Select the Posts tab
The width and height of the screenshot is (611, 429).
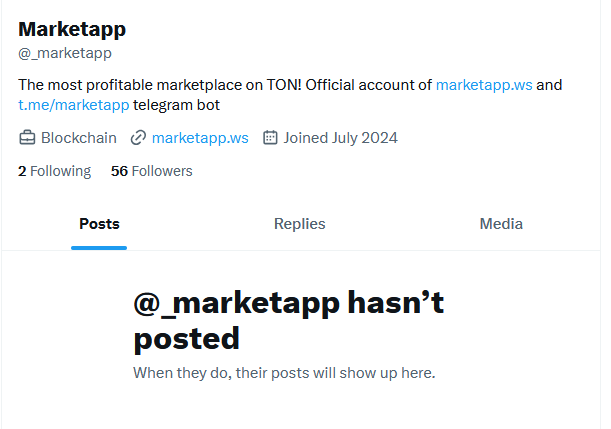coord(99,224)
